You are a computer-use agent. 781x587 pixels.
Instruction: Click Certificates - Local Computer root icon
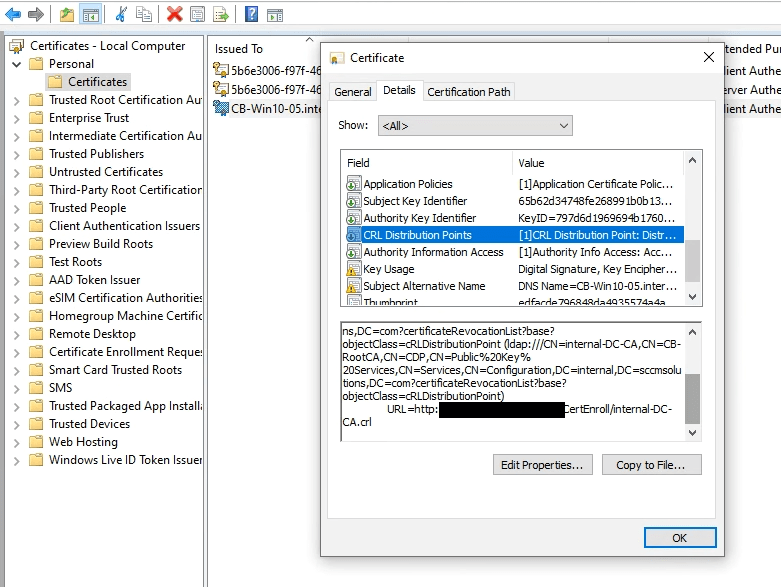tap(16, 46)
